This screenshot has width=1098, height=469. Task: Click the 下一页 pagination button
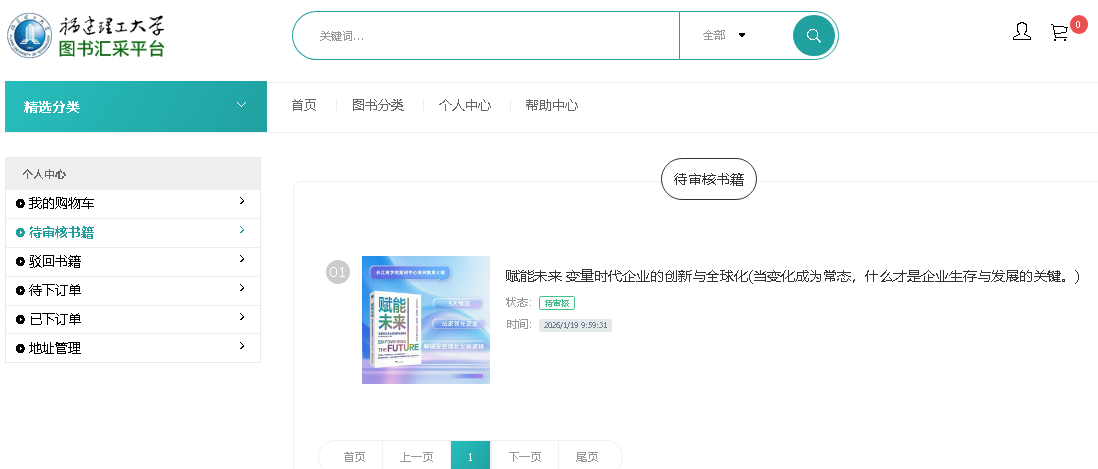[x=525, y=457]
